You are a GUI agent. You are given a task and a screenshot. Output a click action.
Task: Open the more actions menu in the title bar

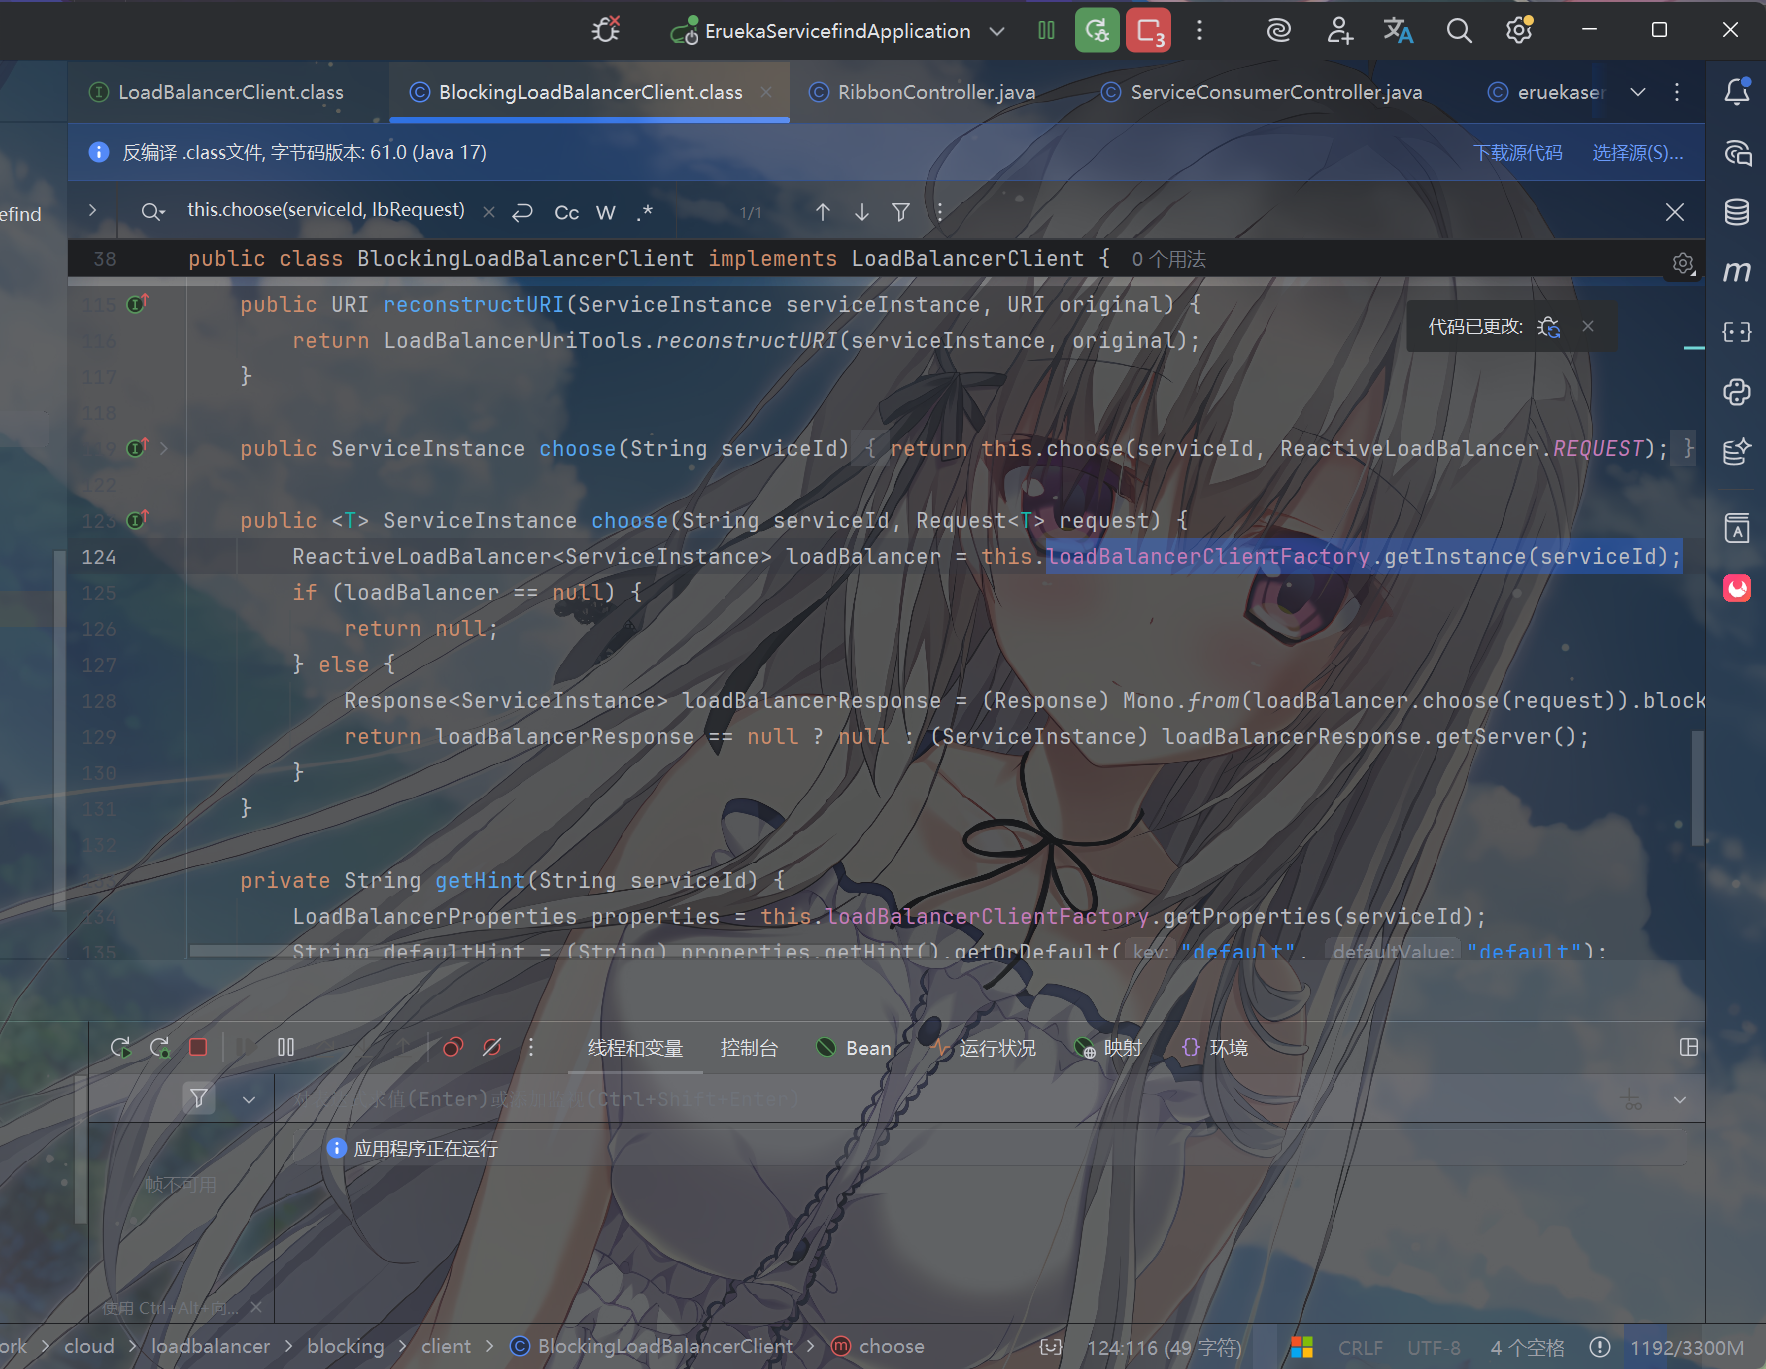point(1199,31)
